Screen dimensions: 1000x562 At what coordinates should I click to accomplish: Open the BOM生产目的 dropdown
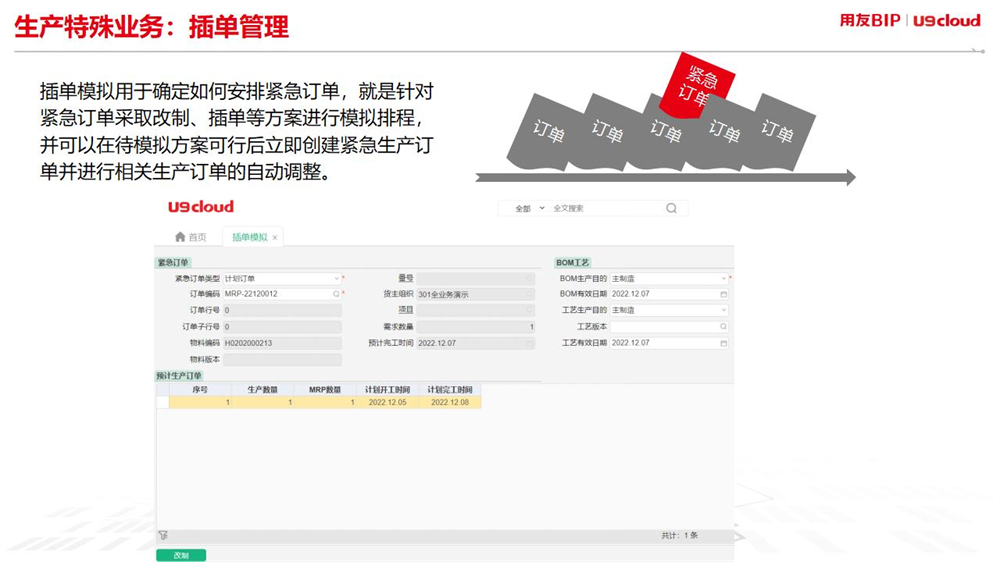[x=723, y=279]
